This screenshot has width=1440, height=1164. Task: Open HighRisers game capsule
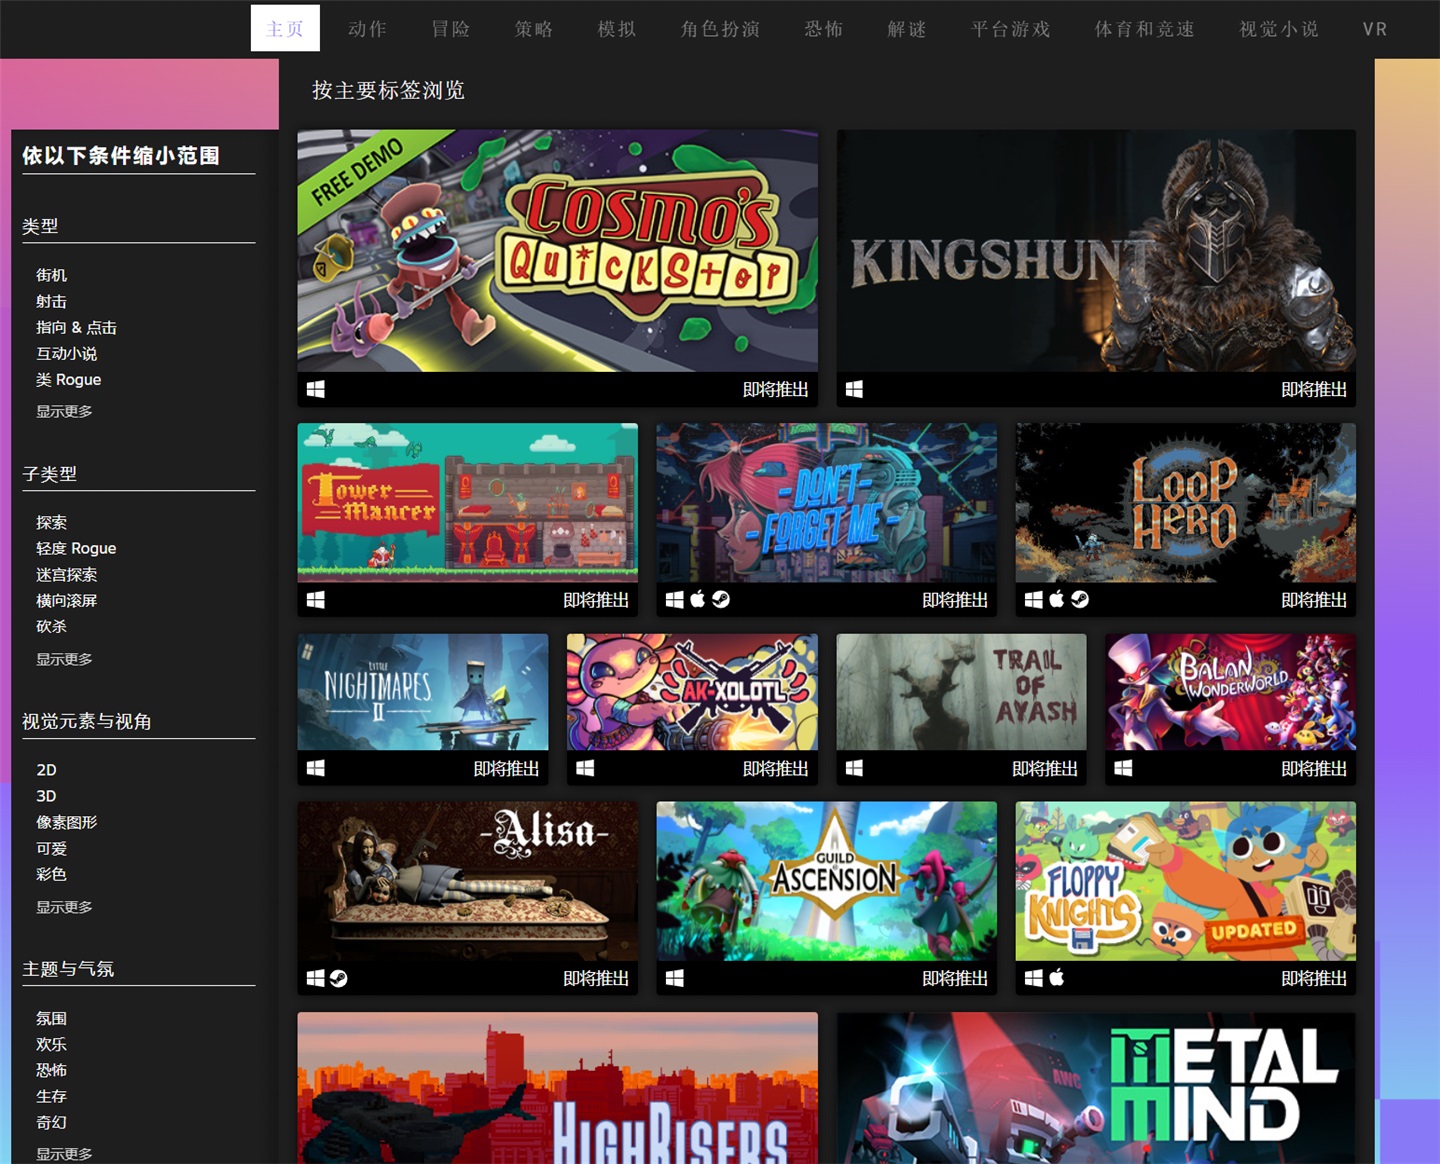[x=557, y=1088]
